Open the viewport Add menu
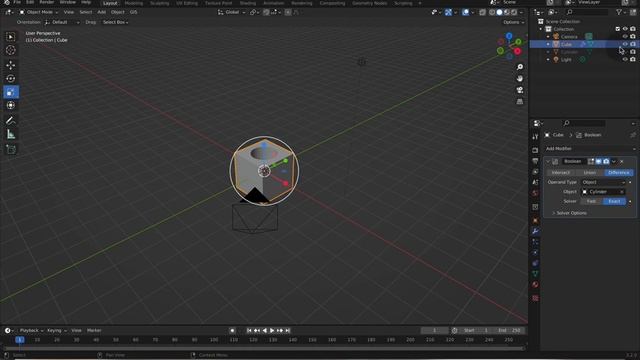This screenshot has width=640, height=360. coord(101,12)
